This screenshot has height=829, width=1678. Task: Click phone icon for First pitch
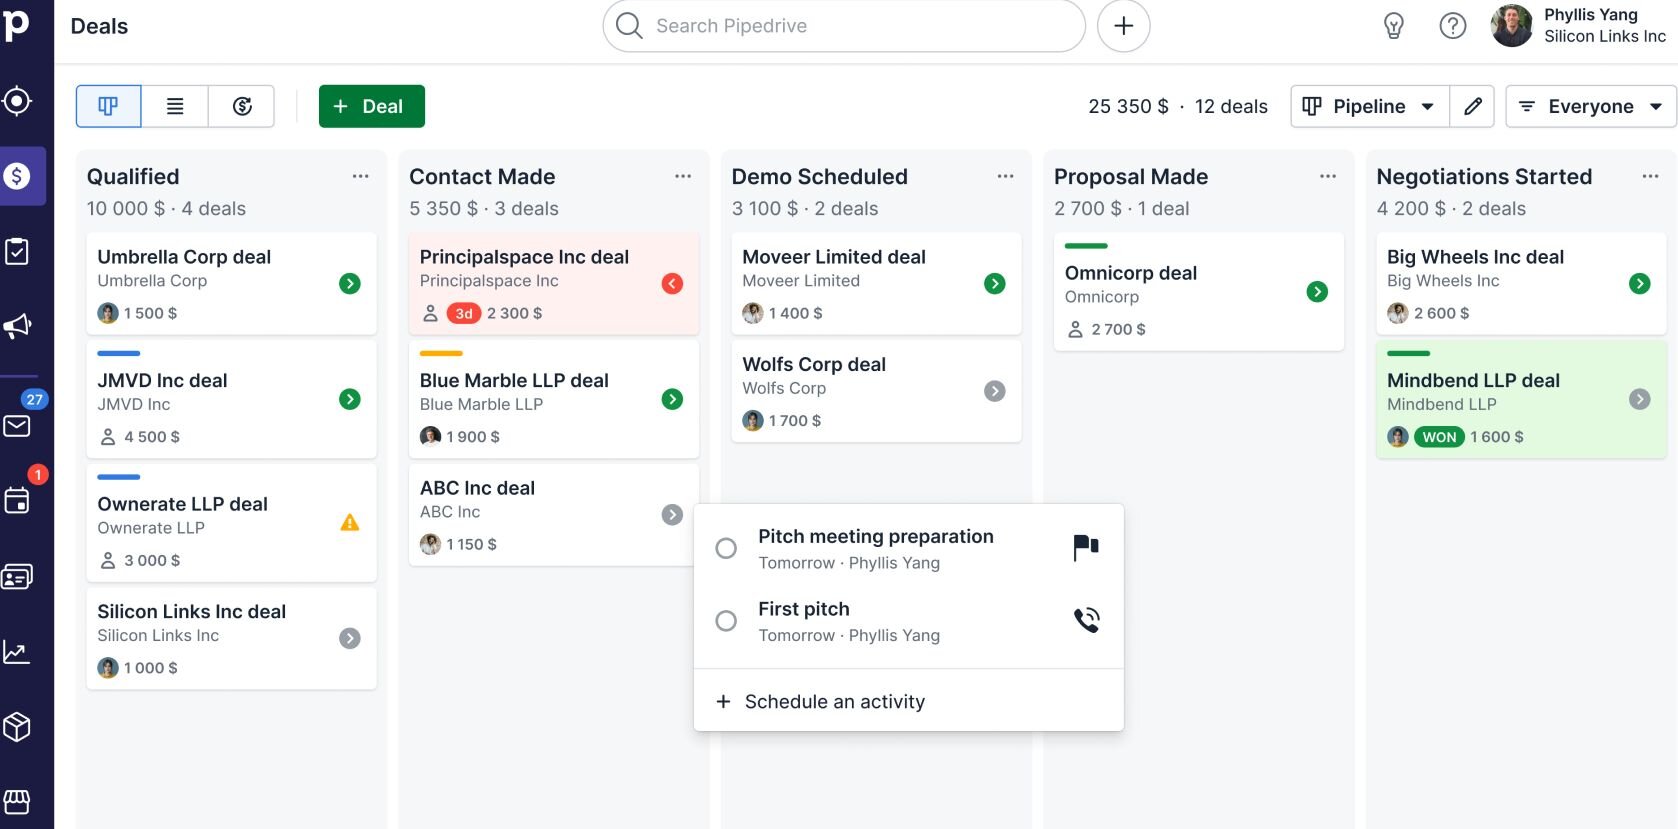click(1086, 621)
